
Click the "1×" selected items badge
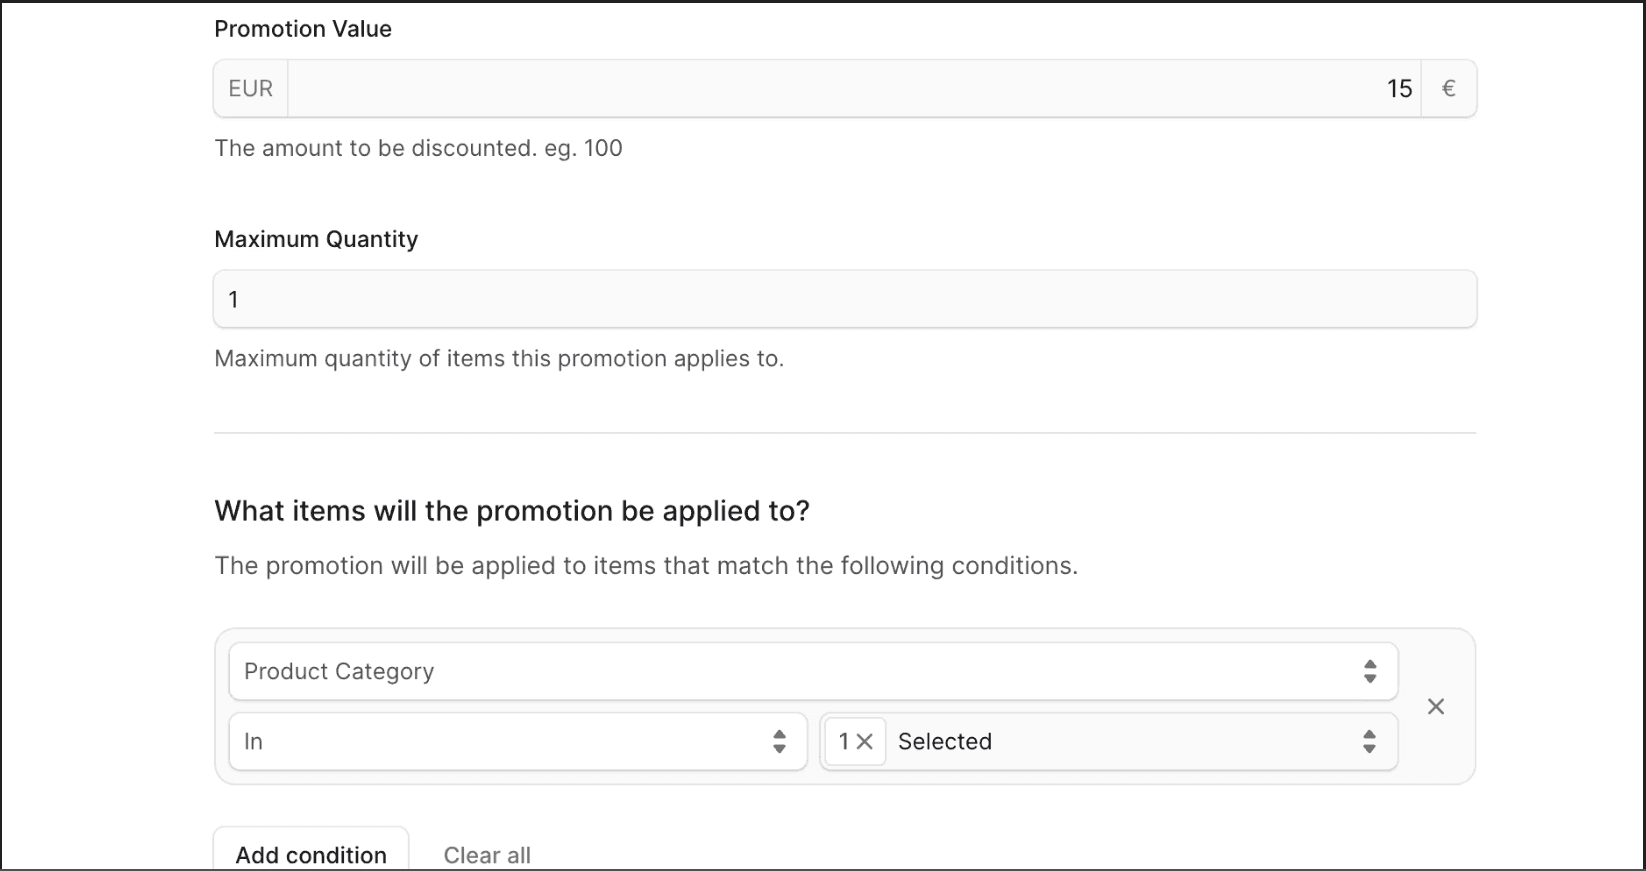[x=855, y=741]
